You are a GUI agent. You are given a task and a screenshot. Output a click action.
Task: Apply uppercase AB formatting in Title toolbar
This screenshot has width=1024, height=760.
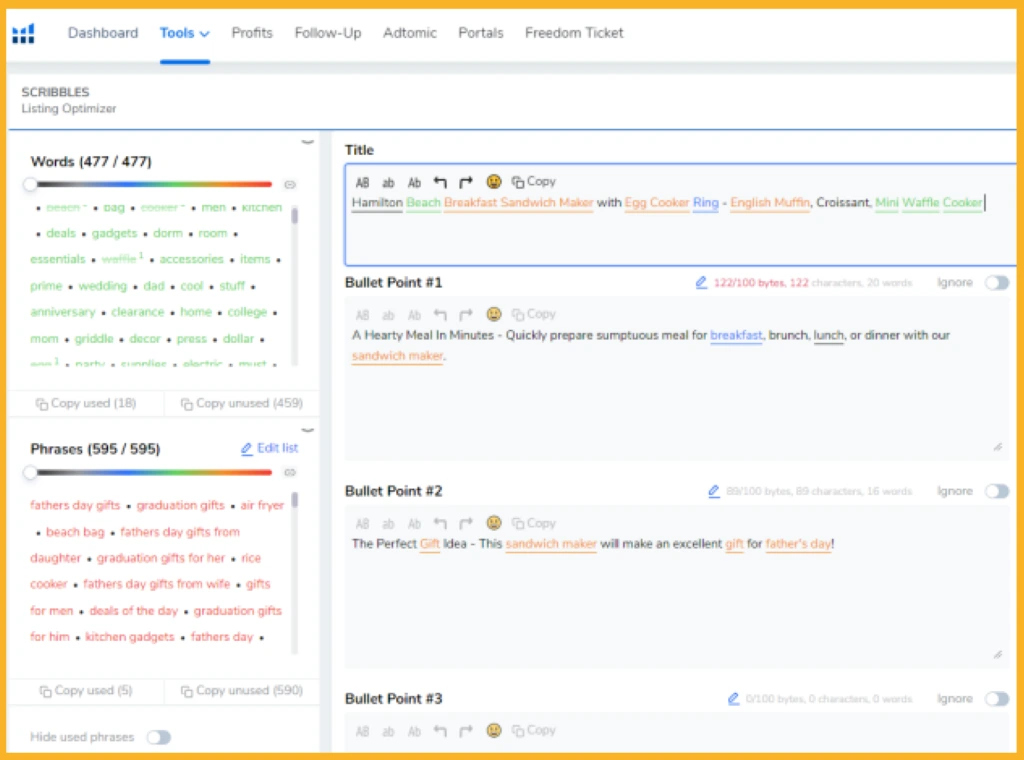pos(362,182)
